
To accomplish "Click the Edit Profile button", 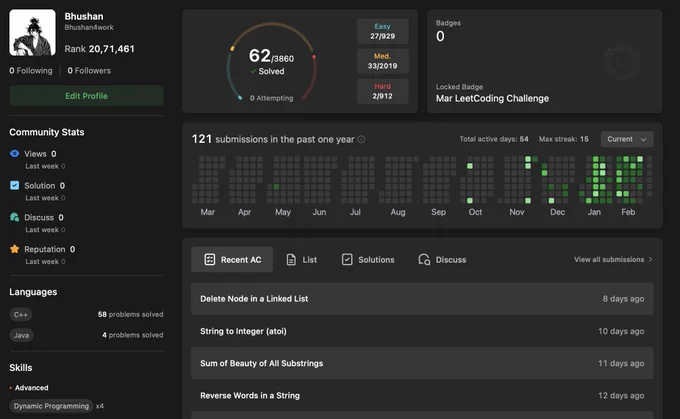I will point(86,96).
